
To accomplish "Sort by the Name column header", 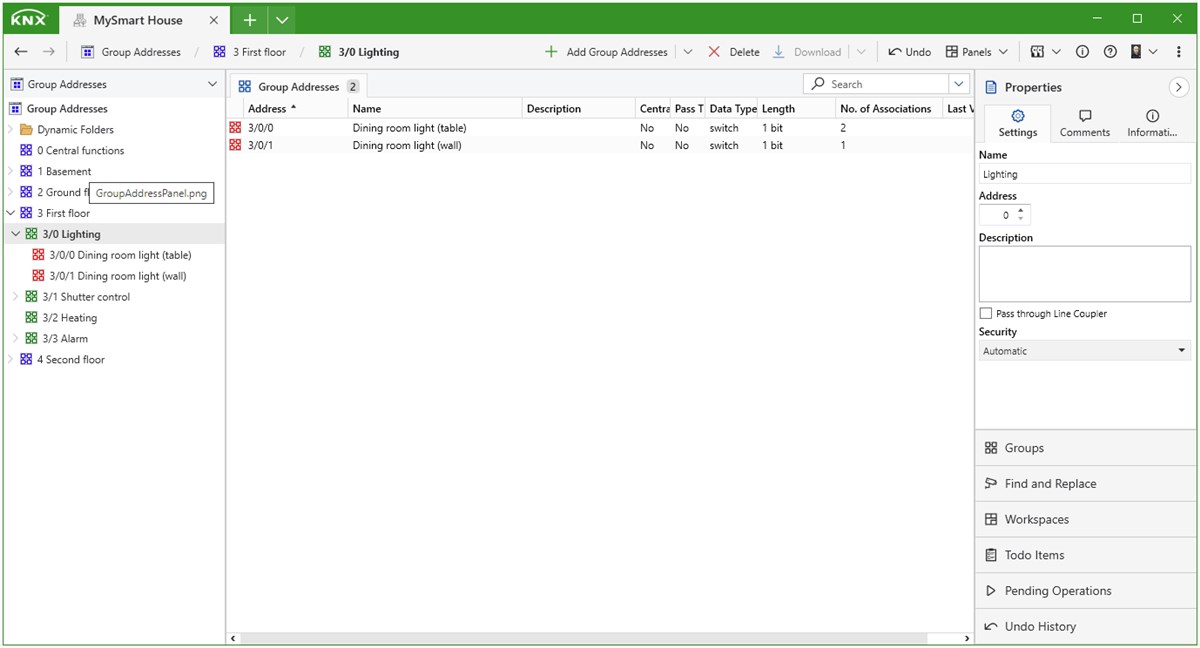I will tap(435, 108).
